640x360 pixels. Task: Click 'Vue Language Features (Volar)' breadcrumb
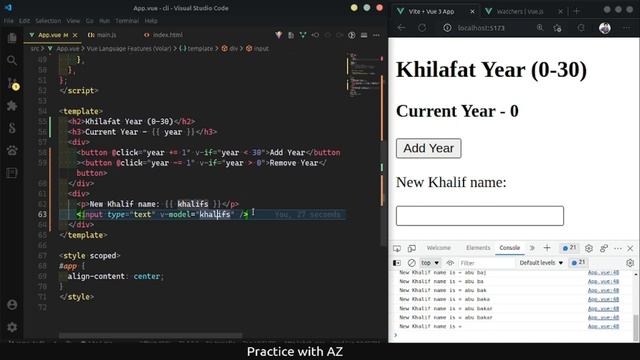tap(129, 49)
